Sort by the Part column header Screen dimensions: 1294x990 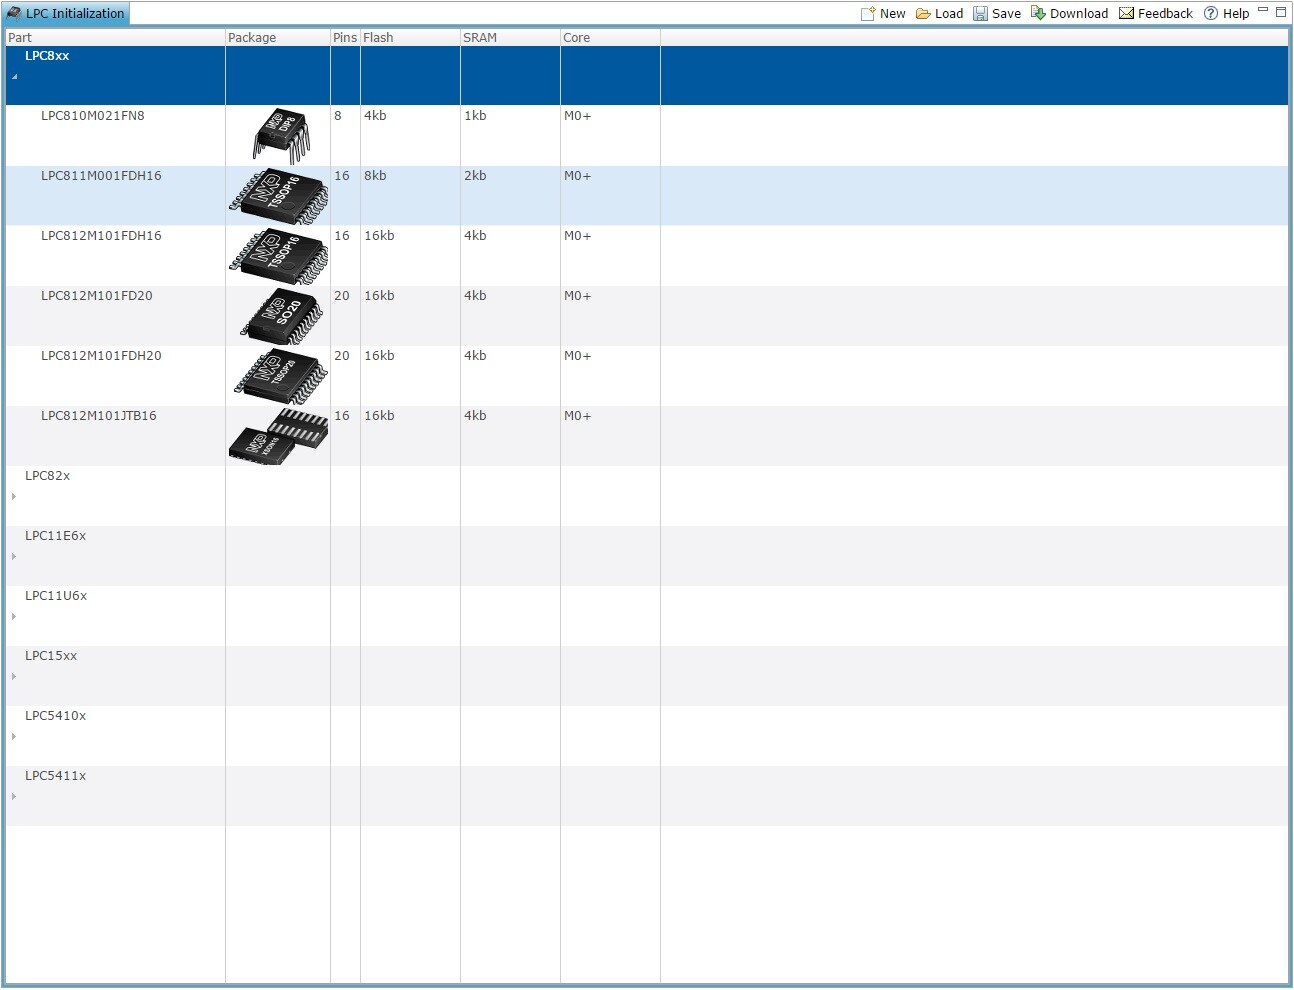click(x=20, y=38)
